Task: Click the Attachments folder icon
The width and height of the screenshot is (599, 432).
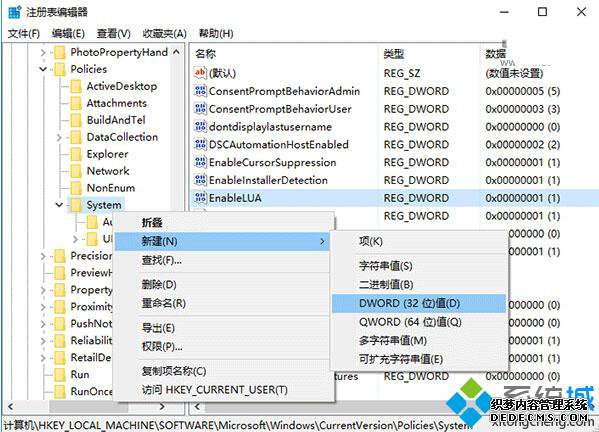Action: [76, 103]
